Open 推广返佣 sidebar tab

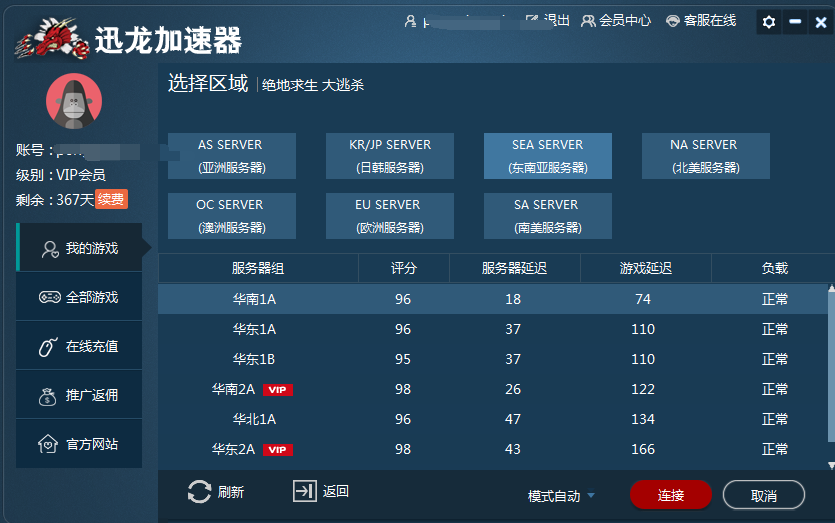79,395
